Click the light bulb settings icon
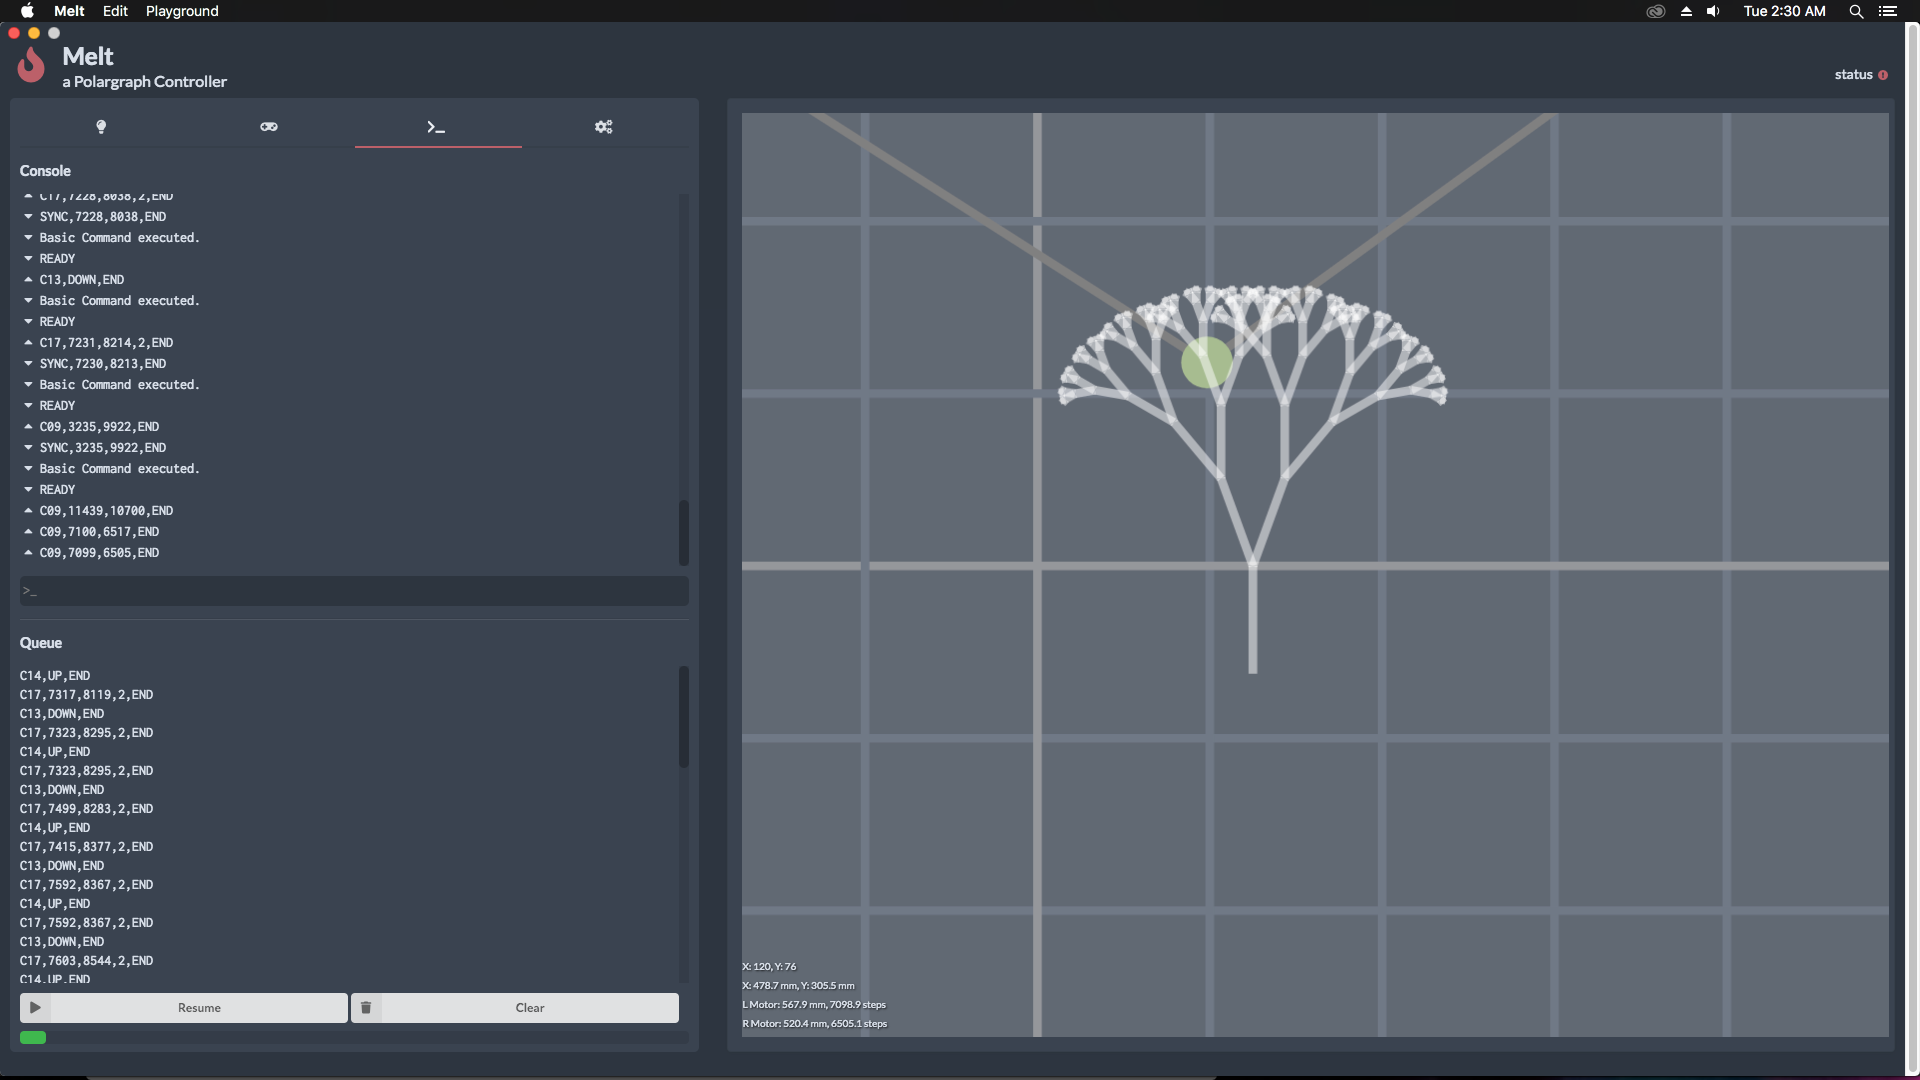This screenshot has width=1920, height=1080. tap(100, 127)
